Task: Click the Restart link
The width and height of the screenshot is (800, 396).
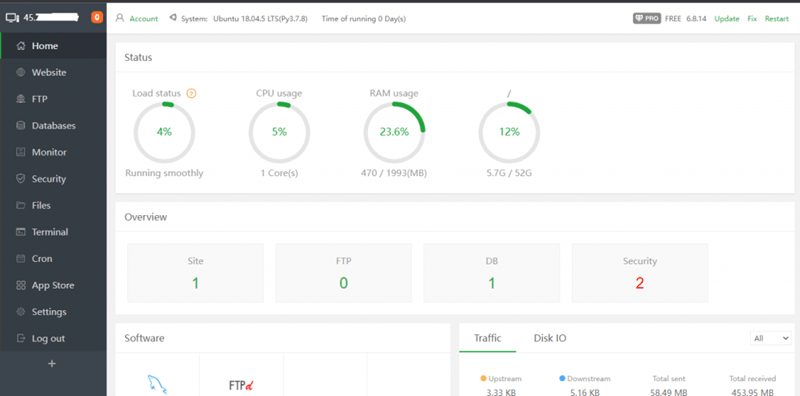Action: [x=777, y=18]
